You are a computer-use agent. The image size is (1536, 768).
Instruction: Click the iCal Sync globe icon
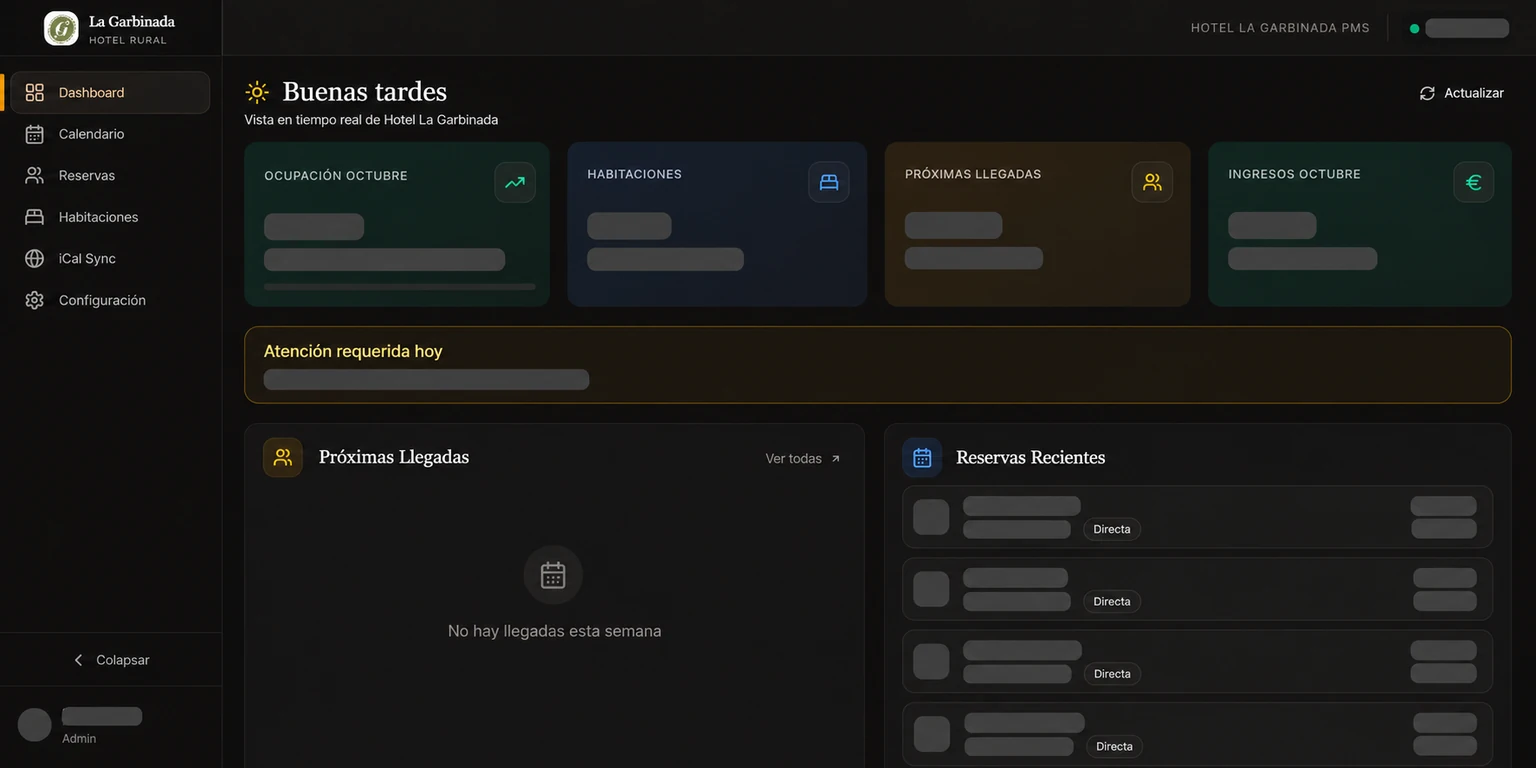point(35,258)
